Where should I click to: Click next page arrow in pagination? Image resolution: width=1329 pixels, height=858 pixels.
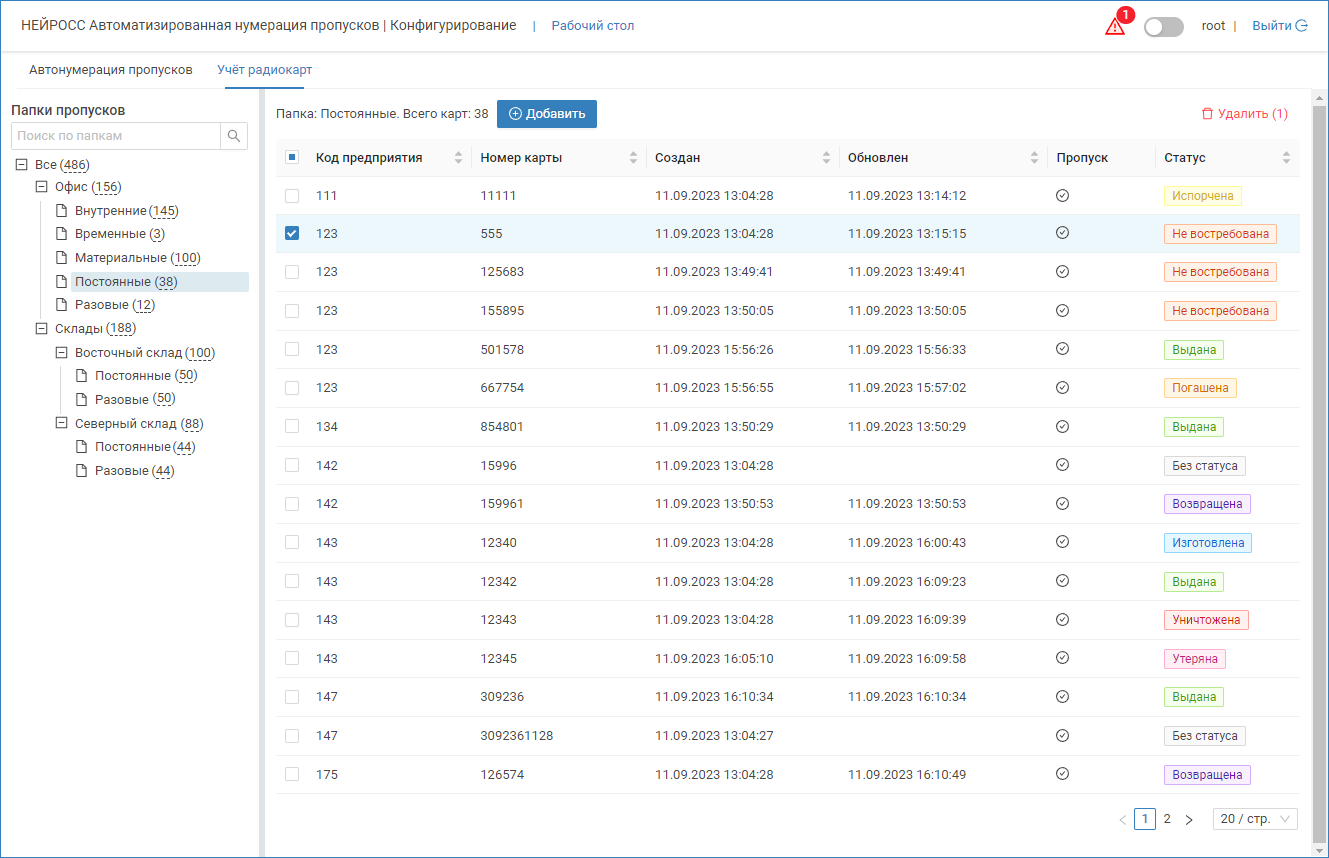1189,819
